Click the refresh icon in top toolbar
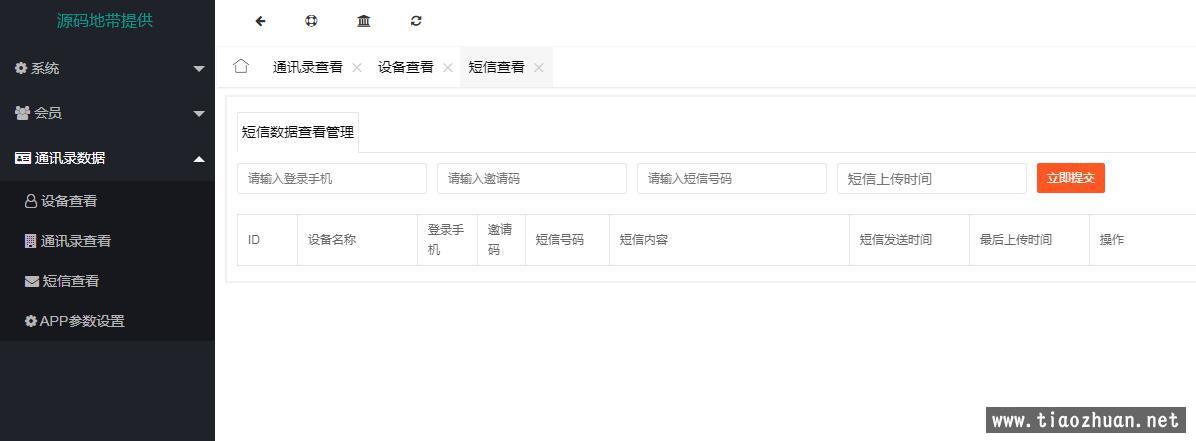Screen dimensions: 1196x441 click(416, 21)
